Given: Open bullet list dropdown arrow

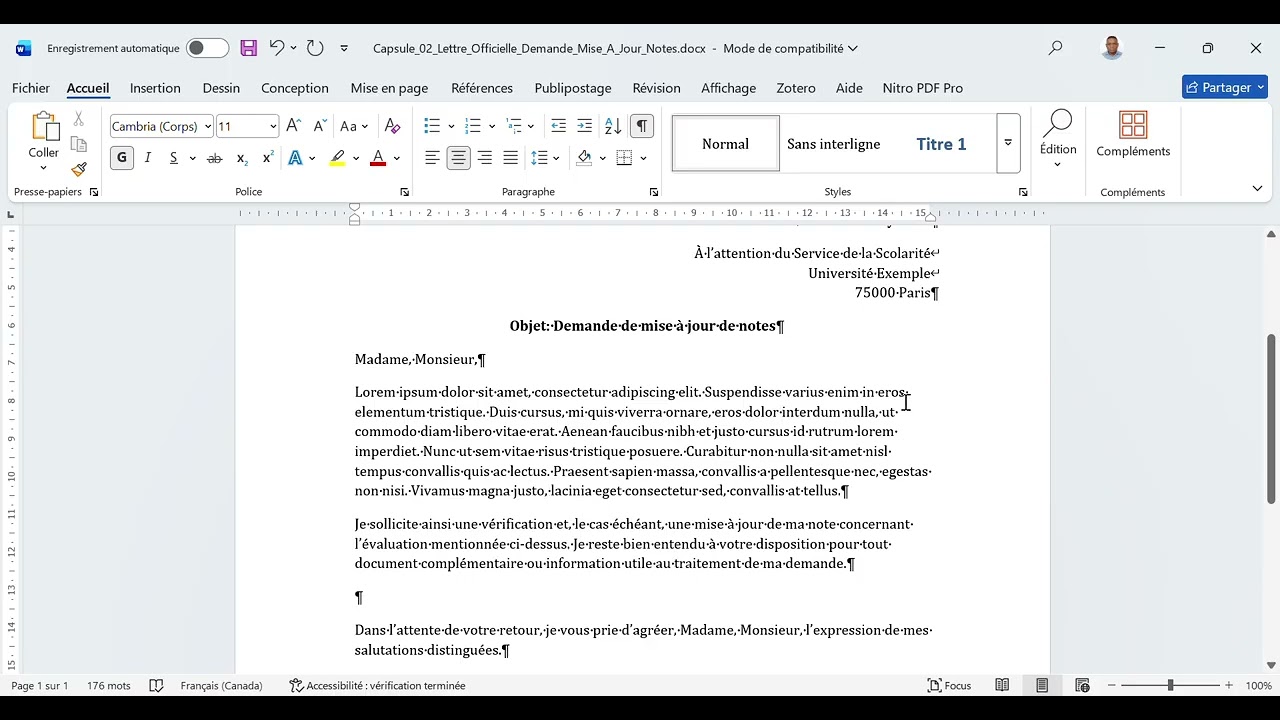Looking at the screenshot, I should click(451, 127).
